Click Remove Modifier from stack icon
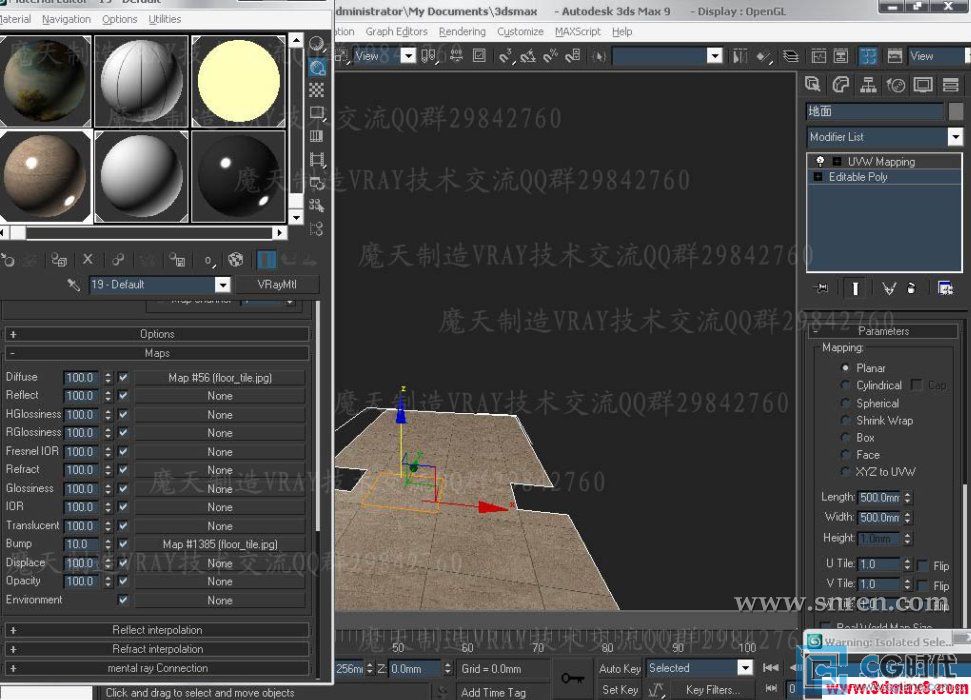The image size is (971, 700). click(912, 288)
